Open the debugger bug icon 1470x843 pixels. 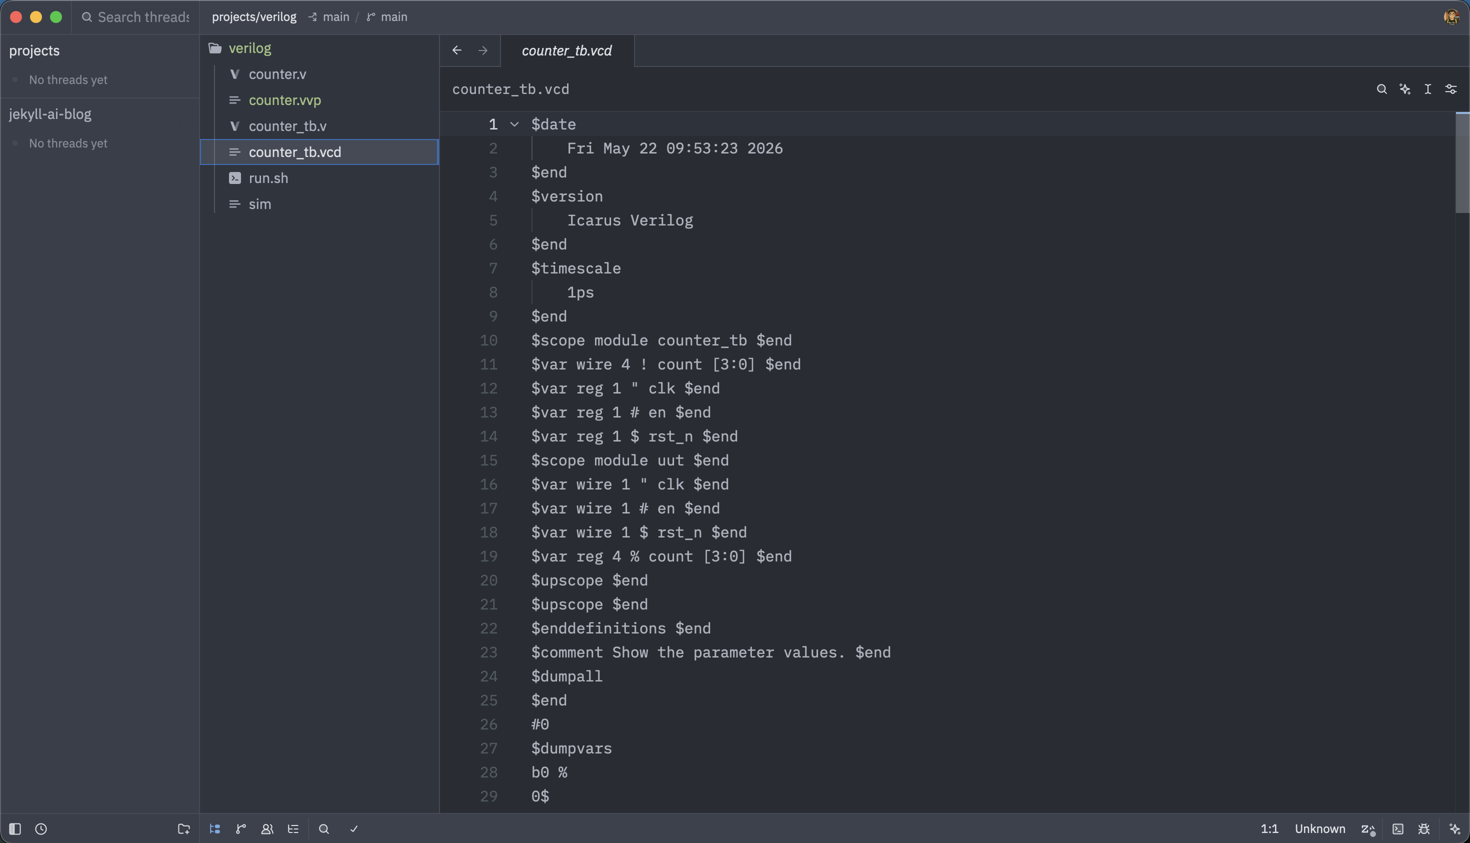1424,829
